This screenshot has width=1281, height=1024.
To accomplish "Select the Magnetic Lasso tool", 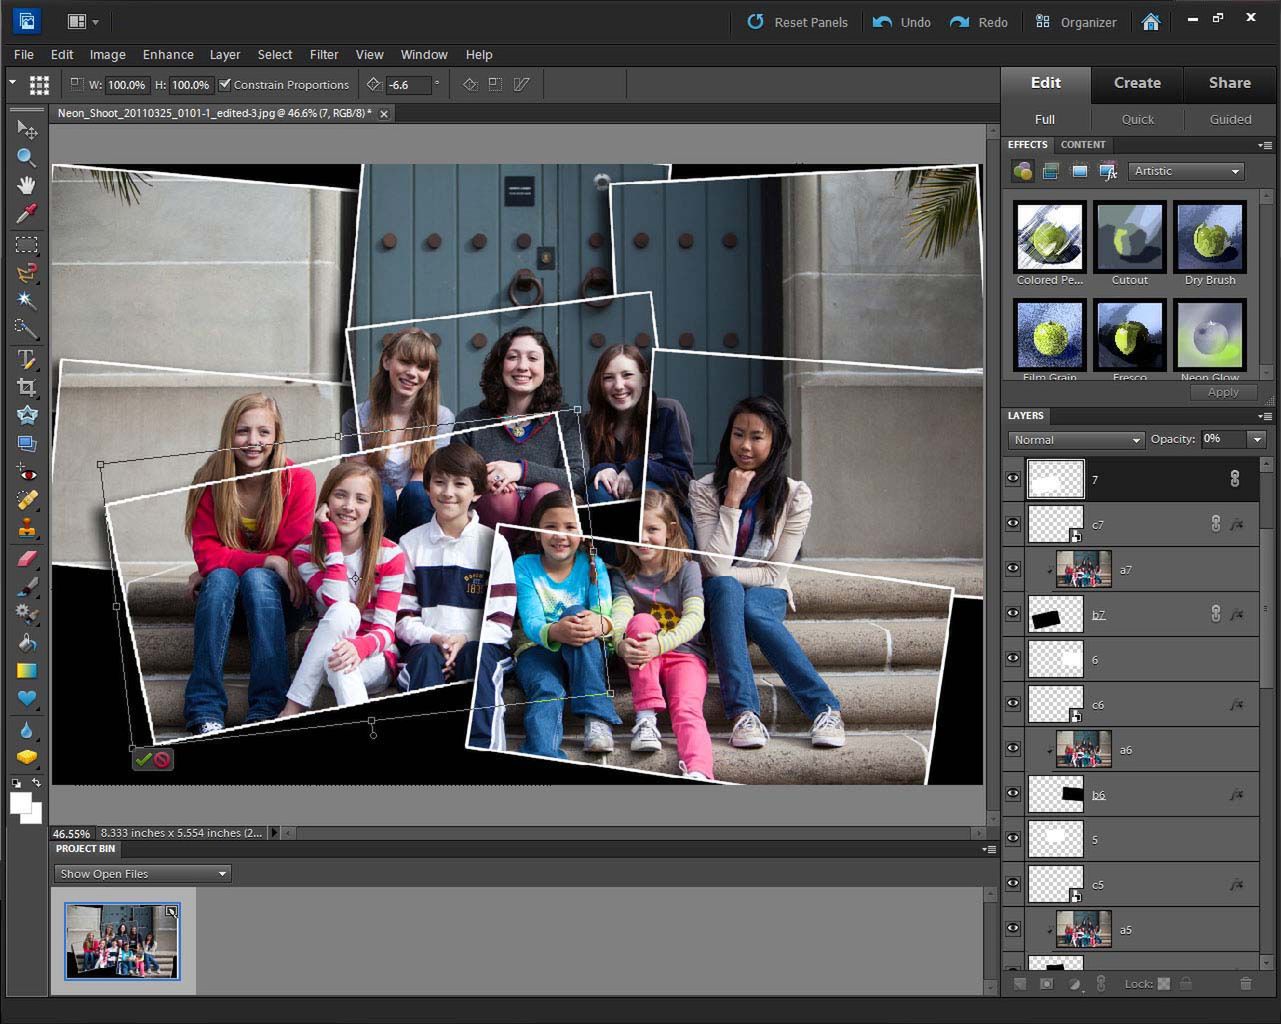I will click(27, 273).
